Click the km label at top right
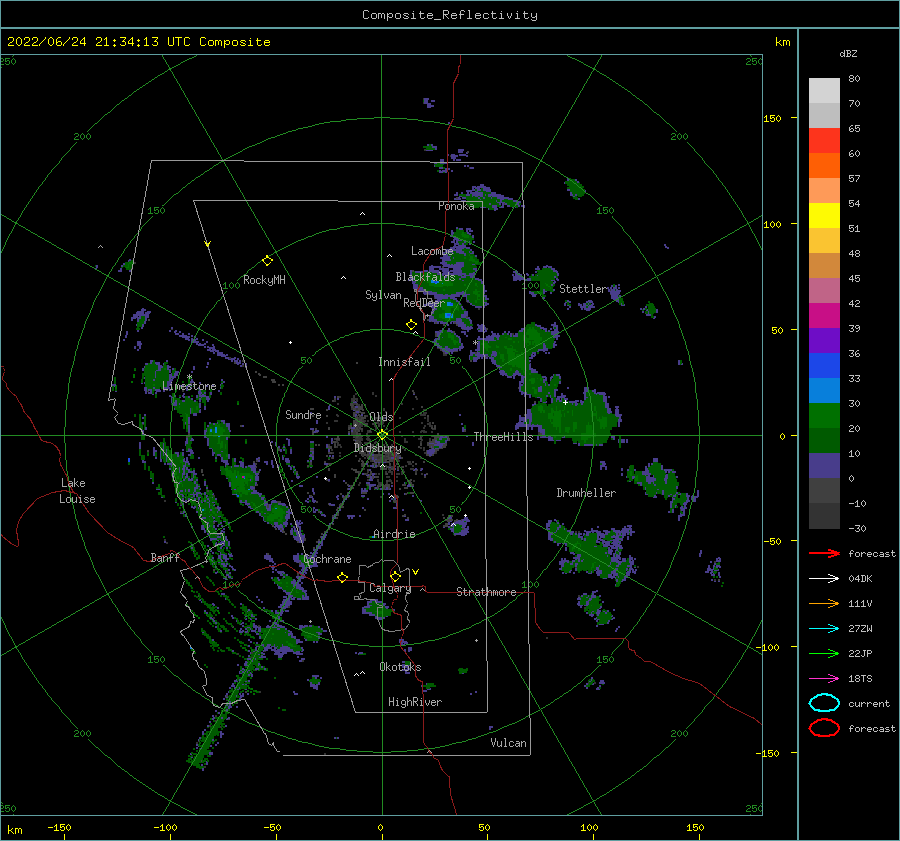Image resolution: width=900 pixels, height=841 pixels. pyautogui.click(x=782, y=42)
